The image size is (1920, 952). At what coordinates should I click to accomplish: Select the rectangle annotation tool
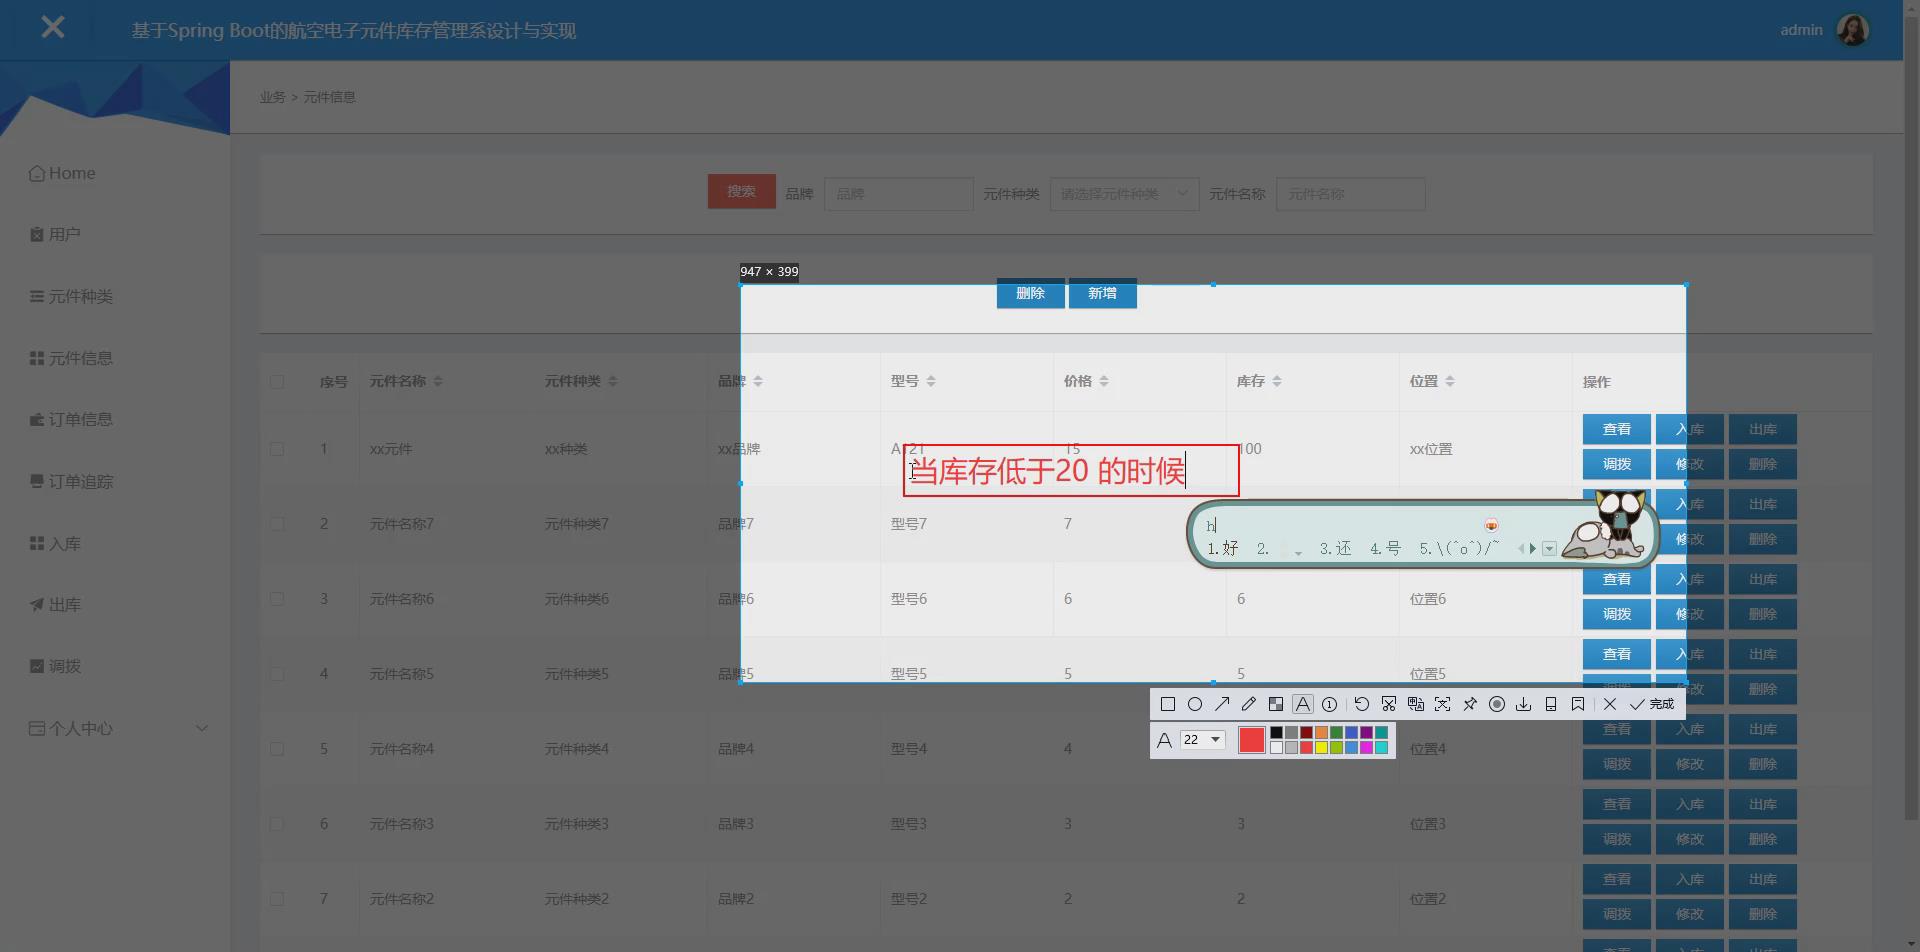pos(1168,704)
